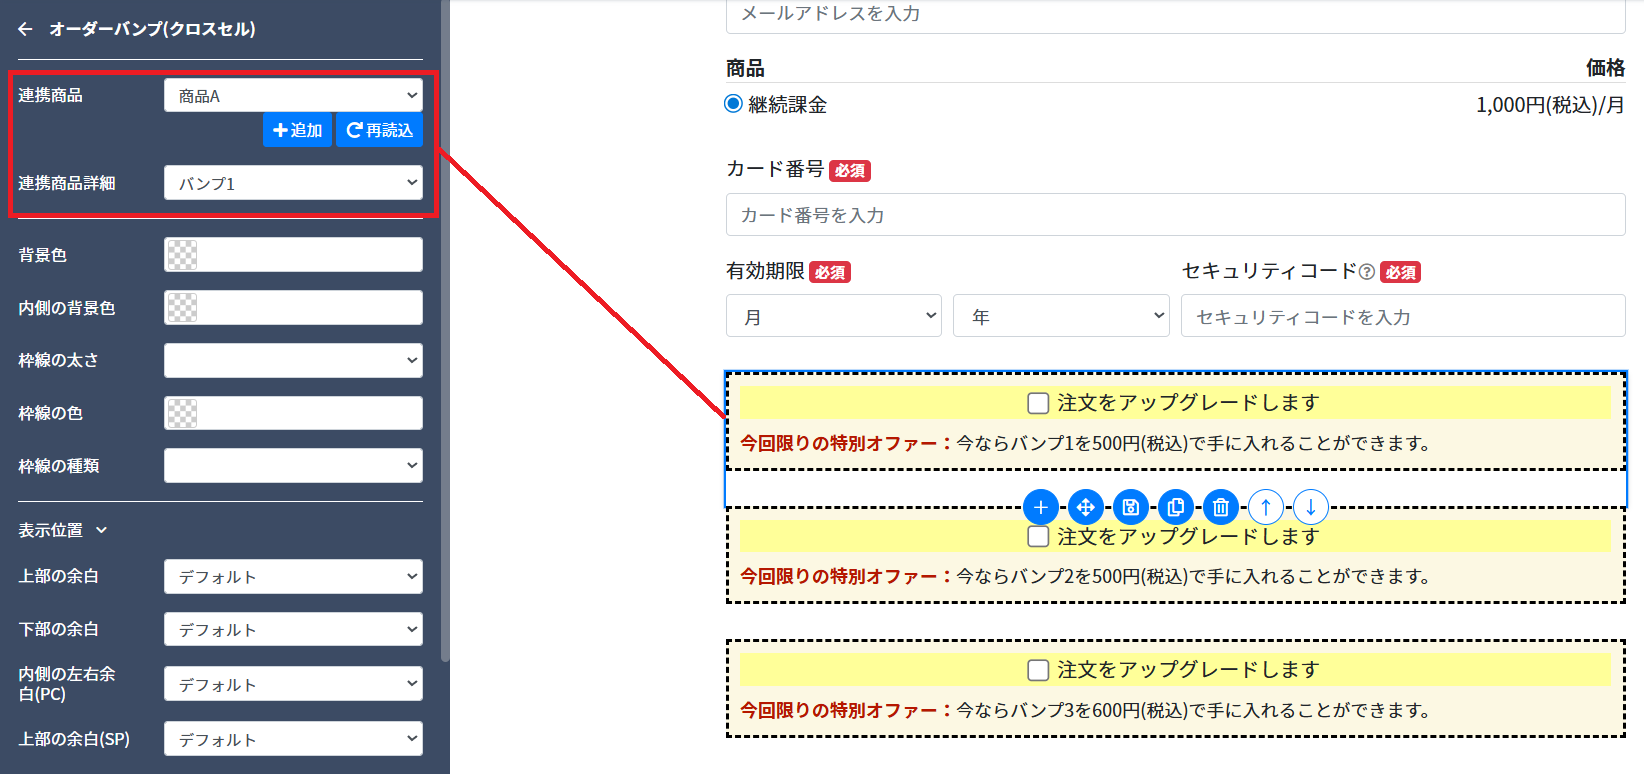Select the 継続課金 radio button

point(733,104)
